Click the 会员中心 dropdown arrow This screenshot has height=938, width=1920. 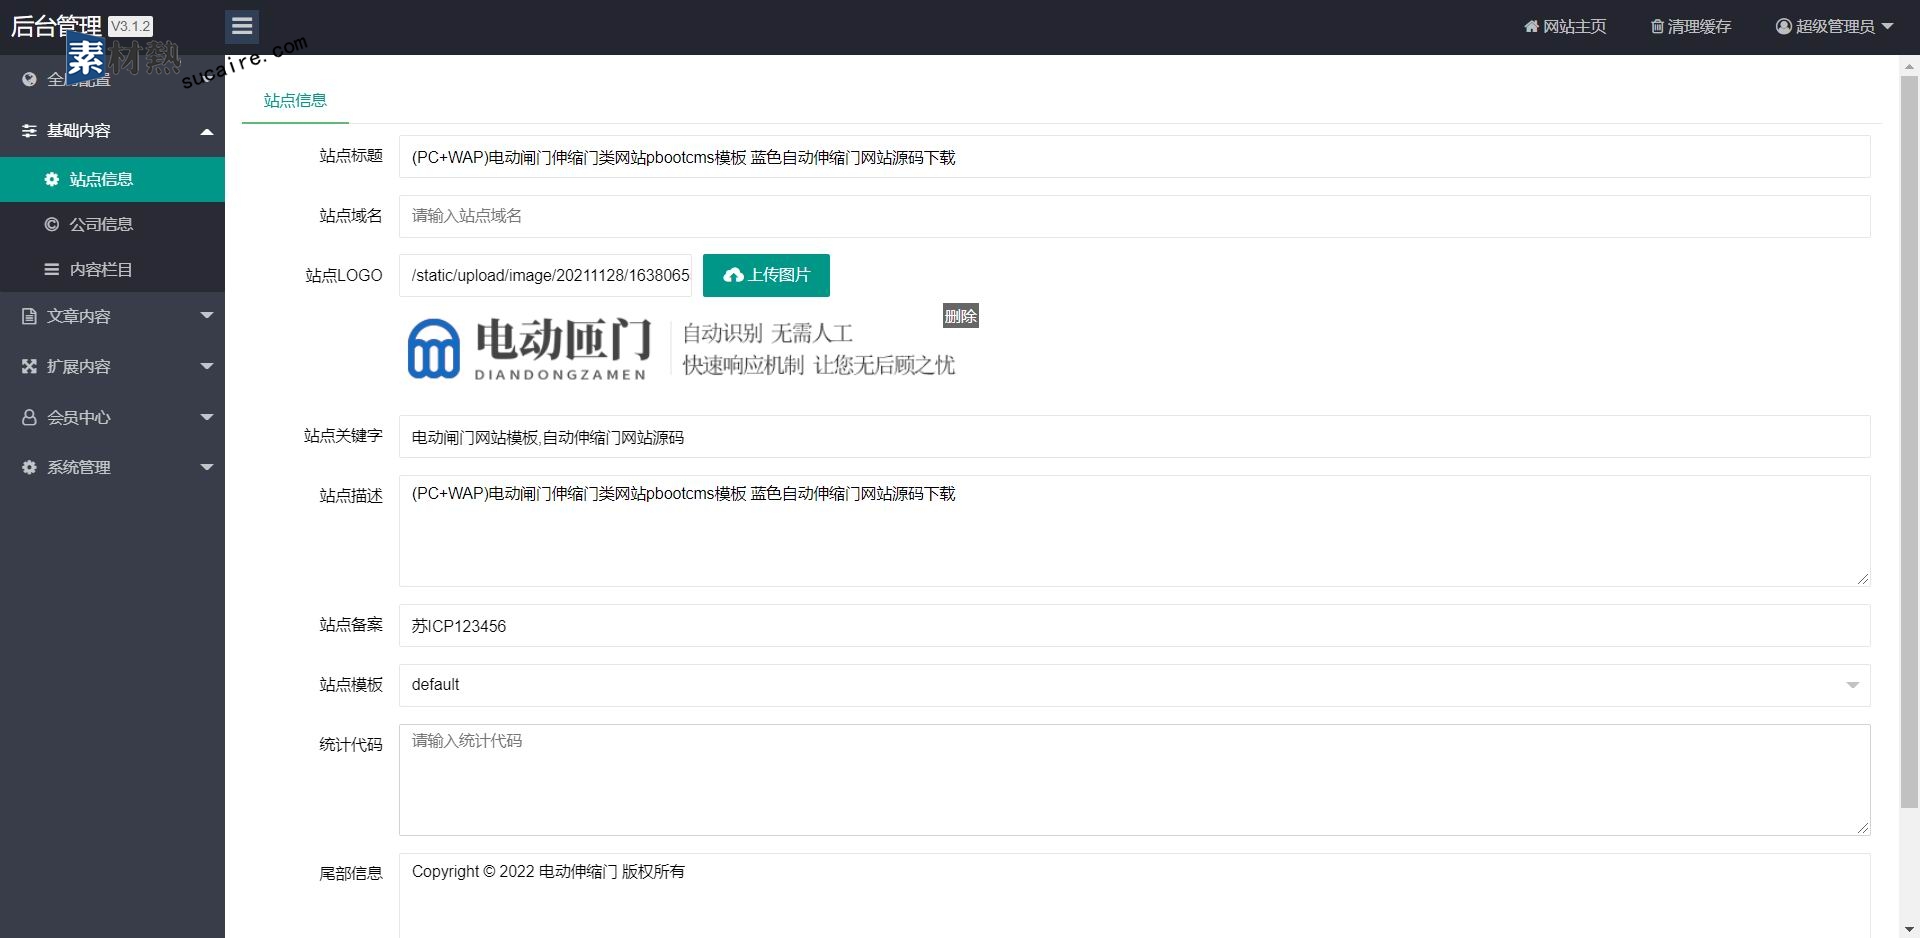207,417
